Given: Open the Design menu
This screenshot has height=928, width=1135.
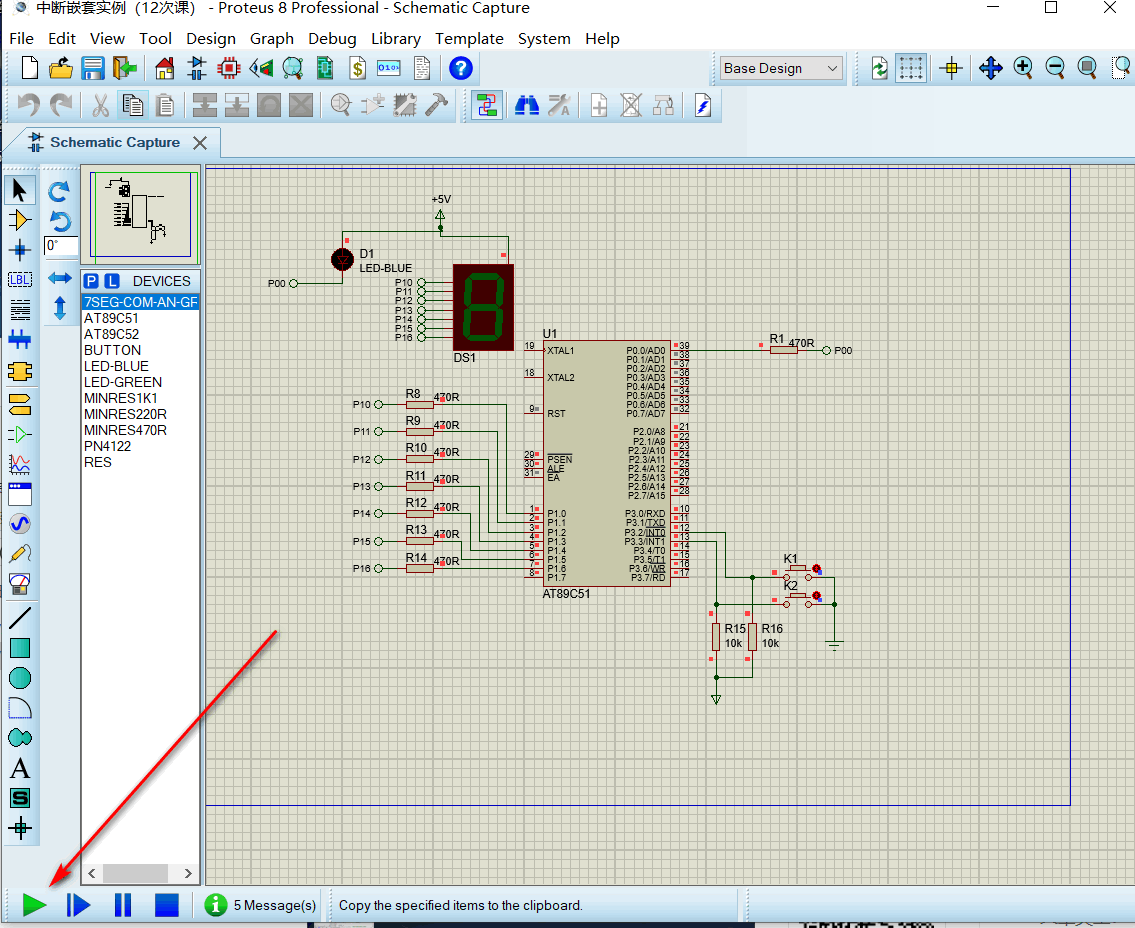Looking at the screenshot, I should tap(211, 38).
